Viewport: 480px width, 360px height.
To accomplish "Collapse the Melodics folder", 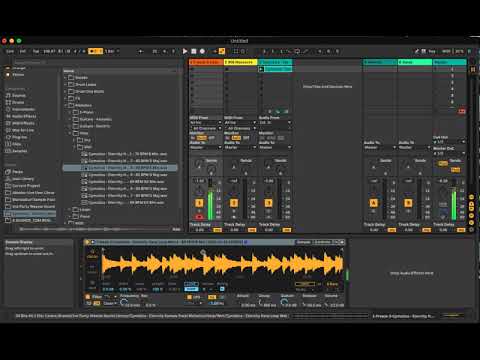I will [66, 105].
